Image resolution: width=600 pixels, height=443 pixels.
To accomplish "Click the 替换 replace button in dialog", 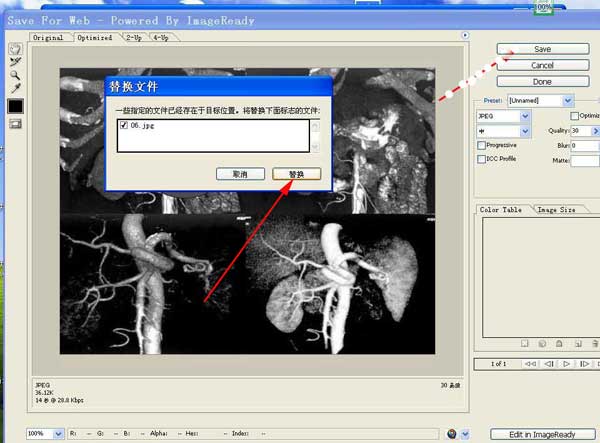I will [297, 174].
